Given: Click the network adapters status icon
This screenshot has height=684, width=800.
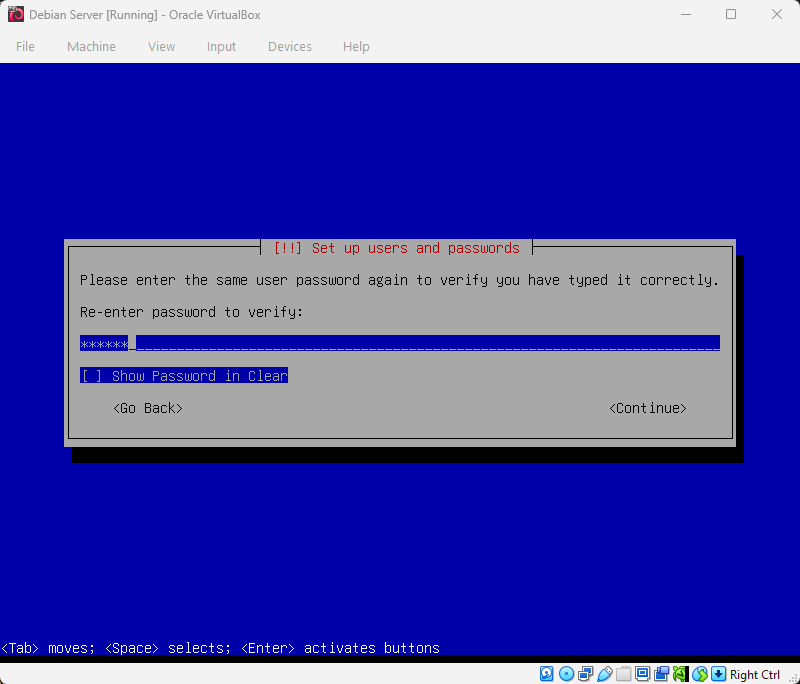Looking at the screenshot, I should (x=586, y=674).
